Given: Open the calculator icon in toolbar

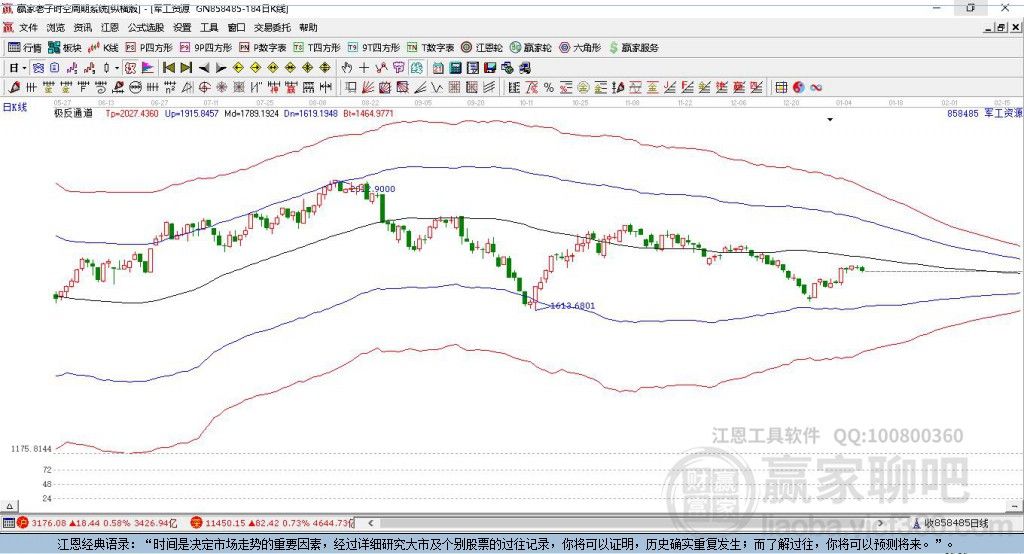Looking at the screenshot, I should tap(456, 68).
